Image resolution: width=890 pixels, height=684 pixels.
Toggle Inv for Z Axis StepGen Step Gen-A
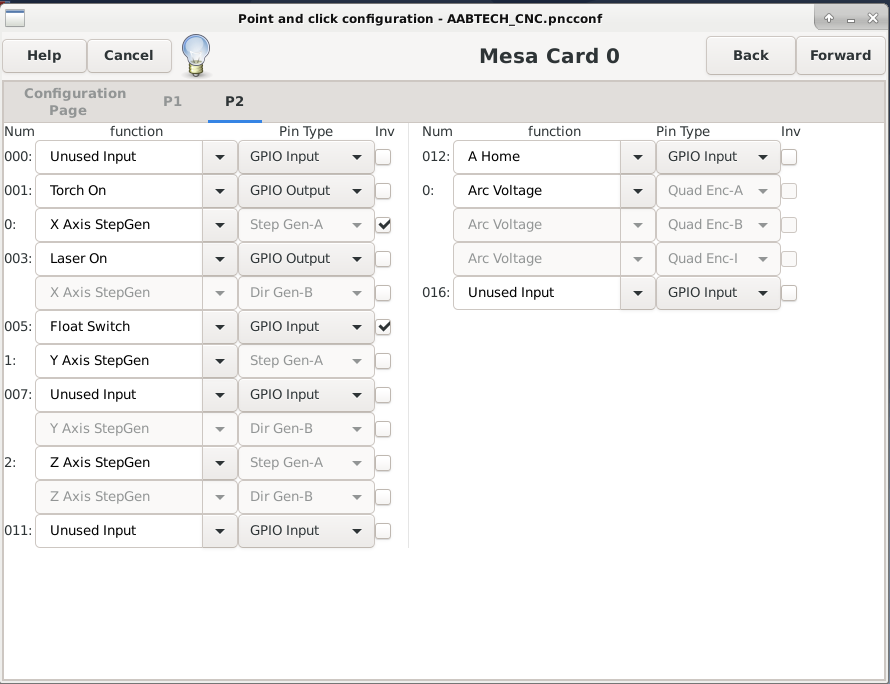tap(383, 463)
